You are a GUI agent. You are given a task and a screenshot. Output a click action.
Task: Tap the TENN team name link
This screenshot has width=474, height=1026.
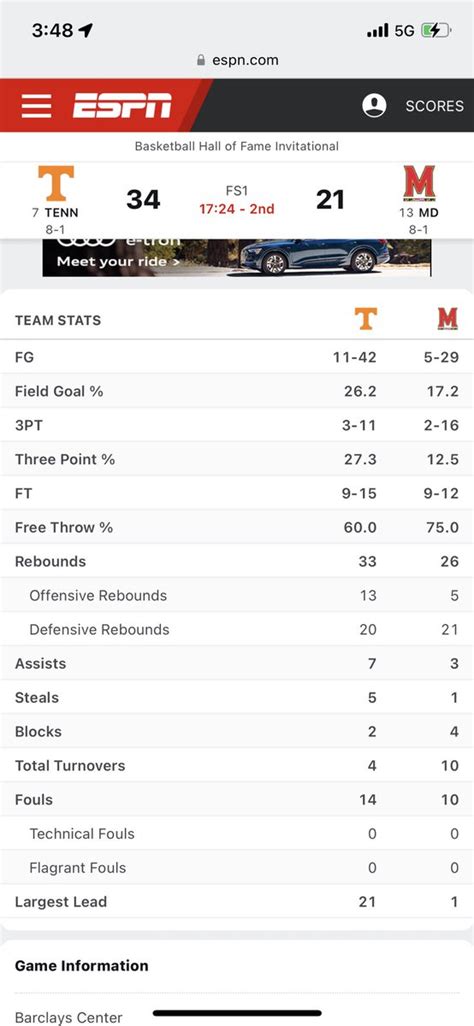pyautogui.click(x=62, y=213)
